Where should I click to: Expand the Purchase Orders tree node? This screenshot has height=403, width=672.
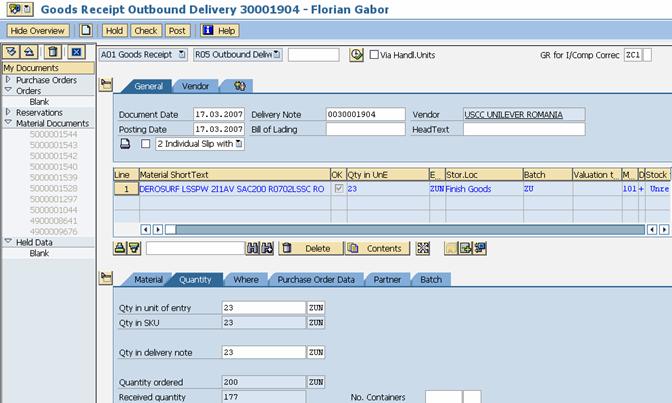click(8, 80)
